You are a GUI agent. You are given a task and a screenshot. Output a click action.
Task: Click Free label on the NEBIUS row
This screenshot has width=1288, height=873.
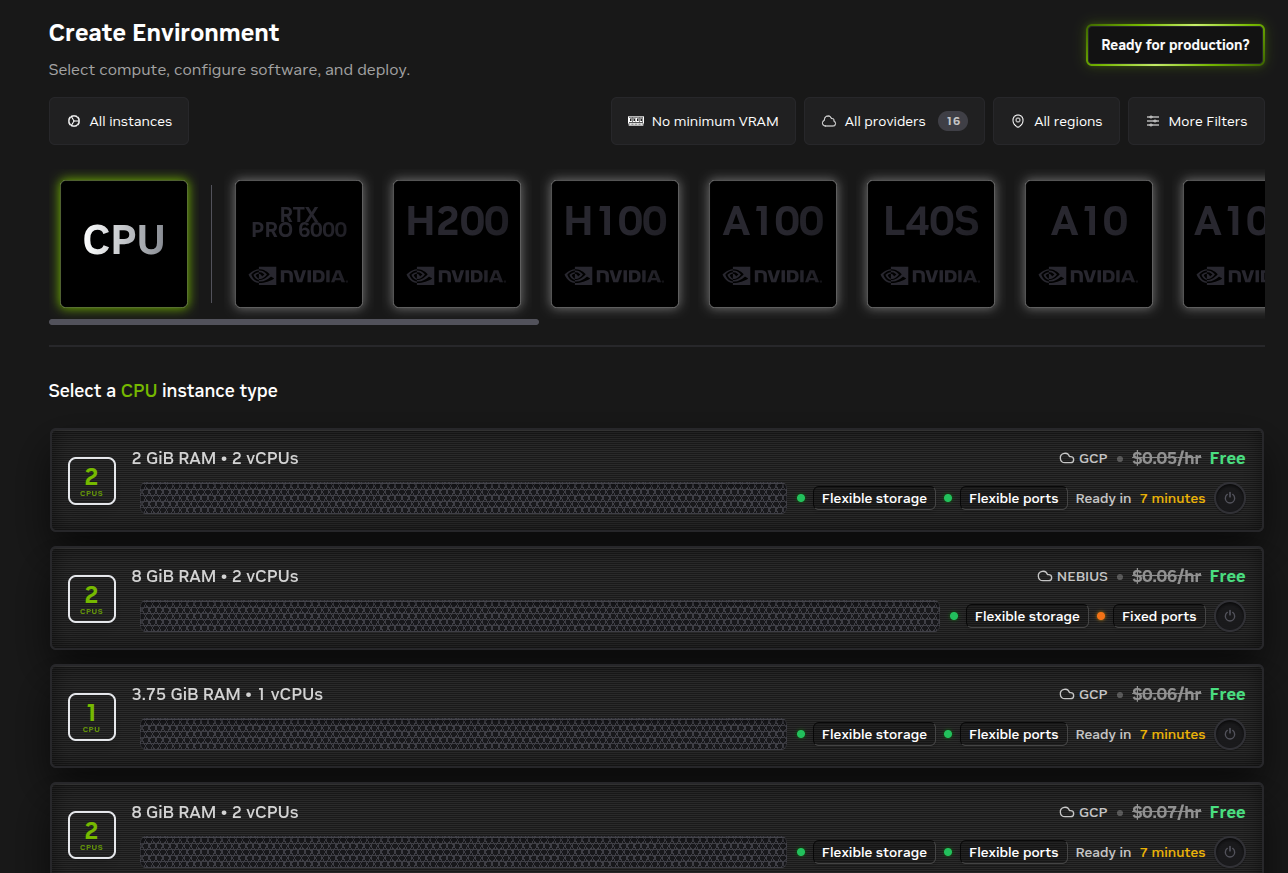click(1227, 576)
